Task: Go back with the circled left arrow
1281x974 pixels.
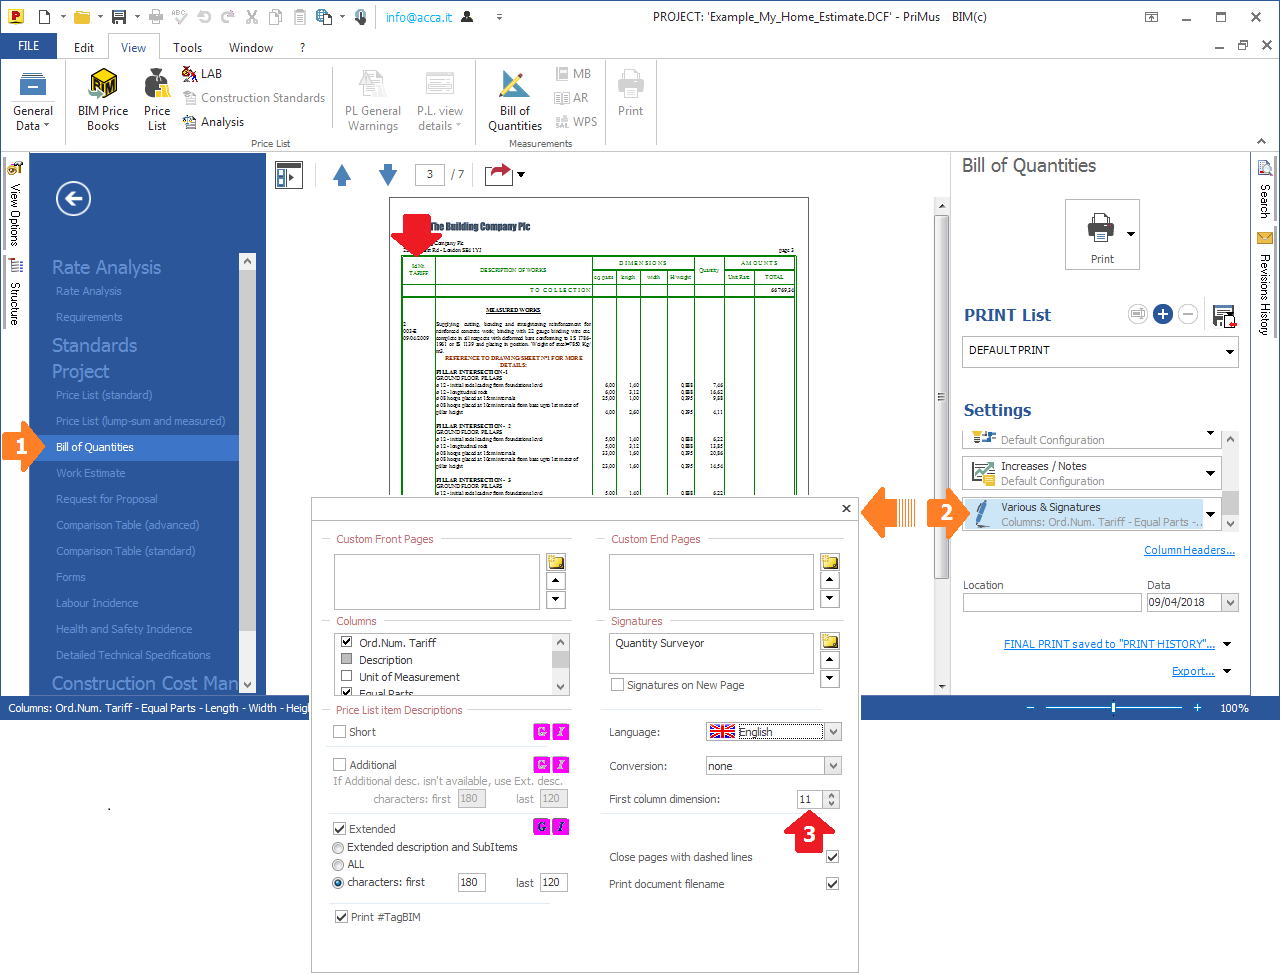Action: tap(73, 199)
